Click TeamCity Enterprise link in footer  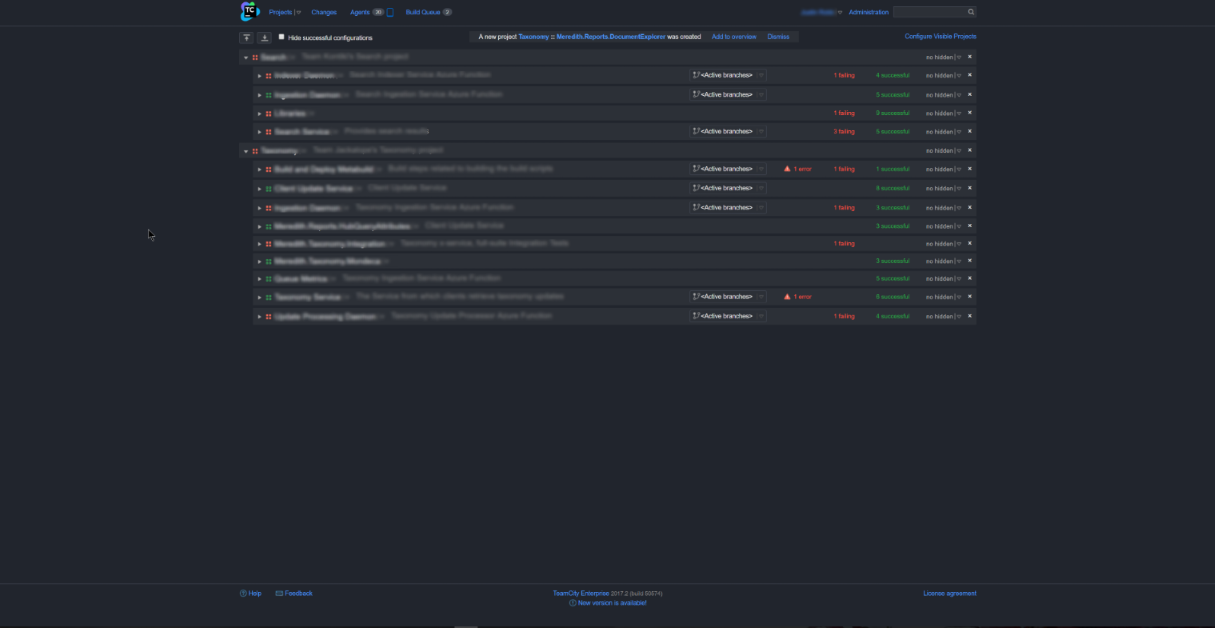[581, 593]
